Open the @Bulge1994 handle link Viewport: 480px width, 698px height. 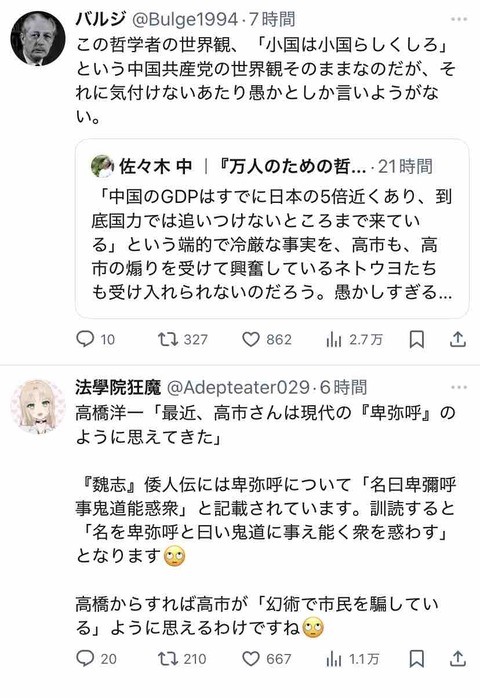tap(184, 20)
